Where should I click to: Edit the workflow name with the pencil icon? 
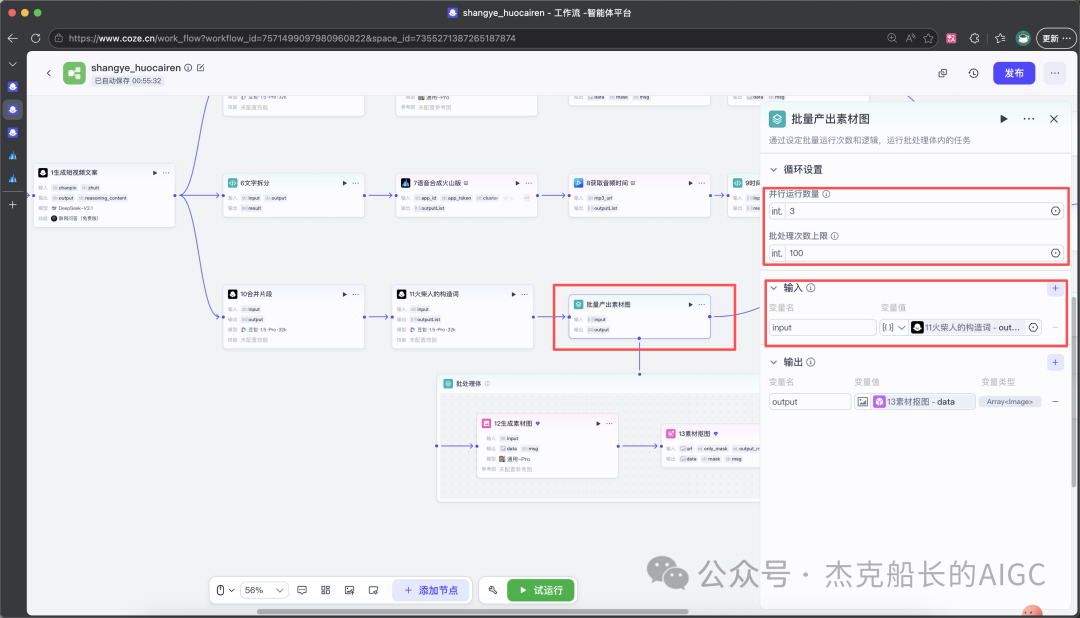[x=200, y=68]
